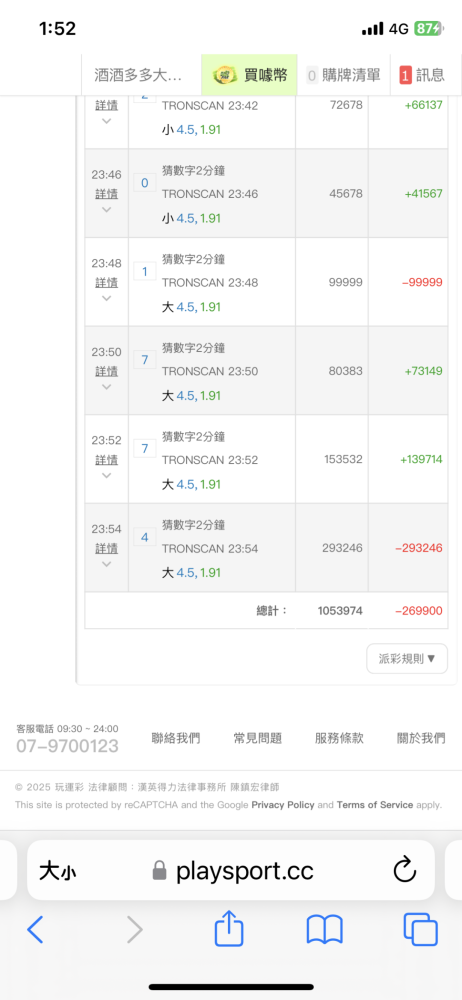
Task: Tap the 買噱幣 coin icon tab
Action: [249, 75]
